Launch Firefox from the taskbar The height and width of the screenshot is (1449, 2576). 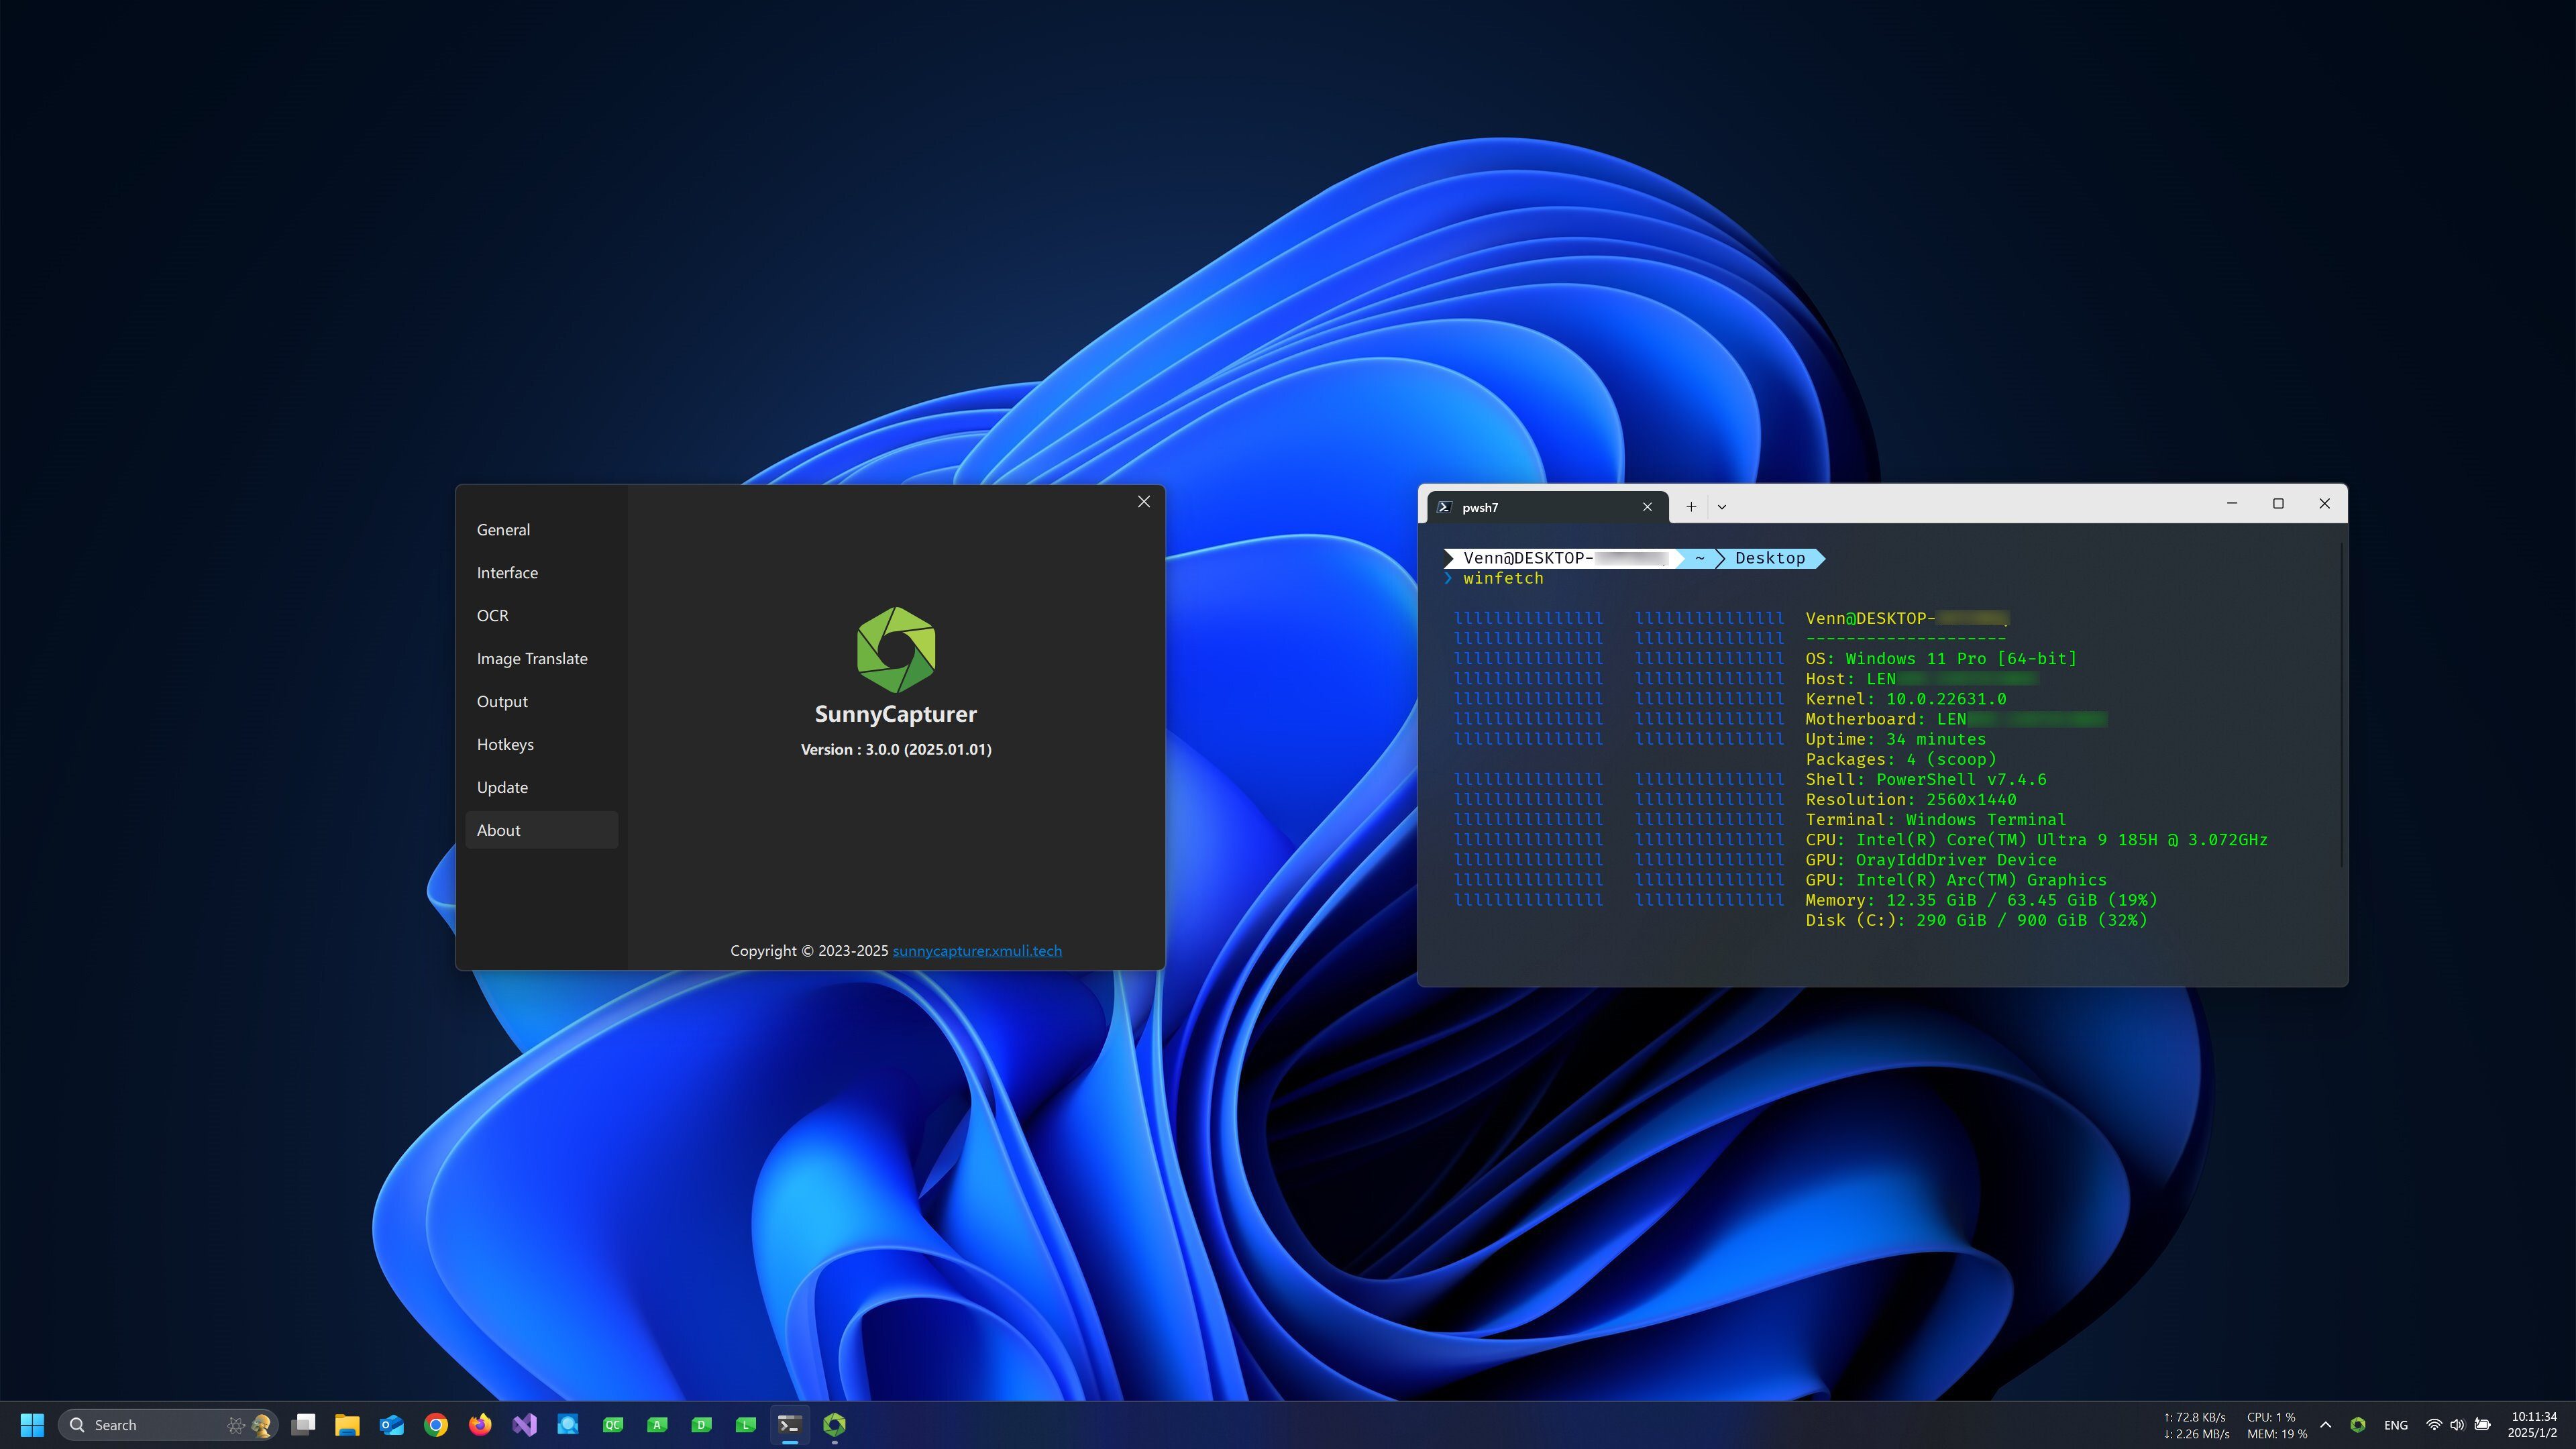[480, 1425]
